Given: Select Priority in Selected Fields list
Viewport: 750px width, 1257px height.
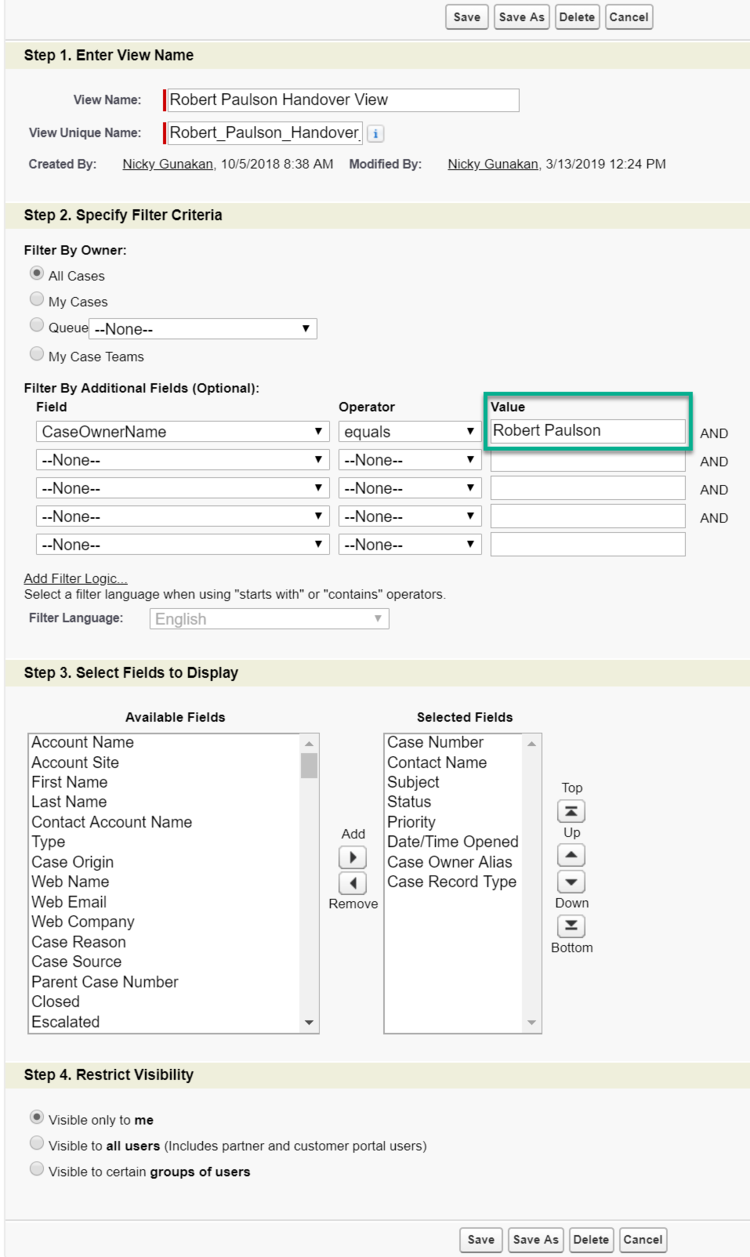Looking at the screenshot, I should coord(411,822).
